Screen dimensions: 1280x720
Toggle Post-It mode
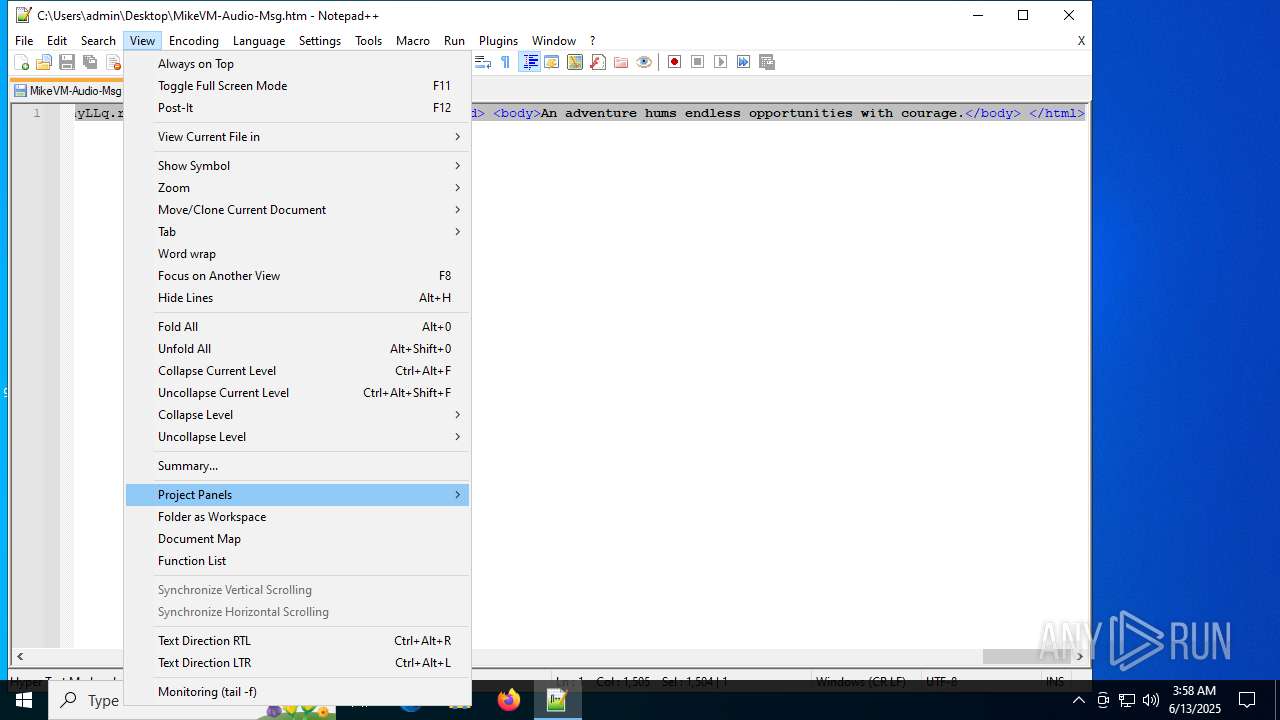(x=297, y=108)
